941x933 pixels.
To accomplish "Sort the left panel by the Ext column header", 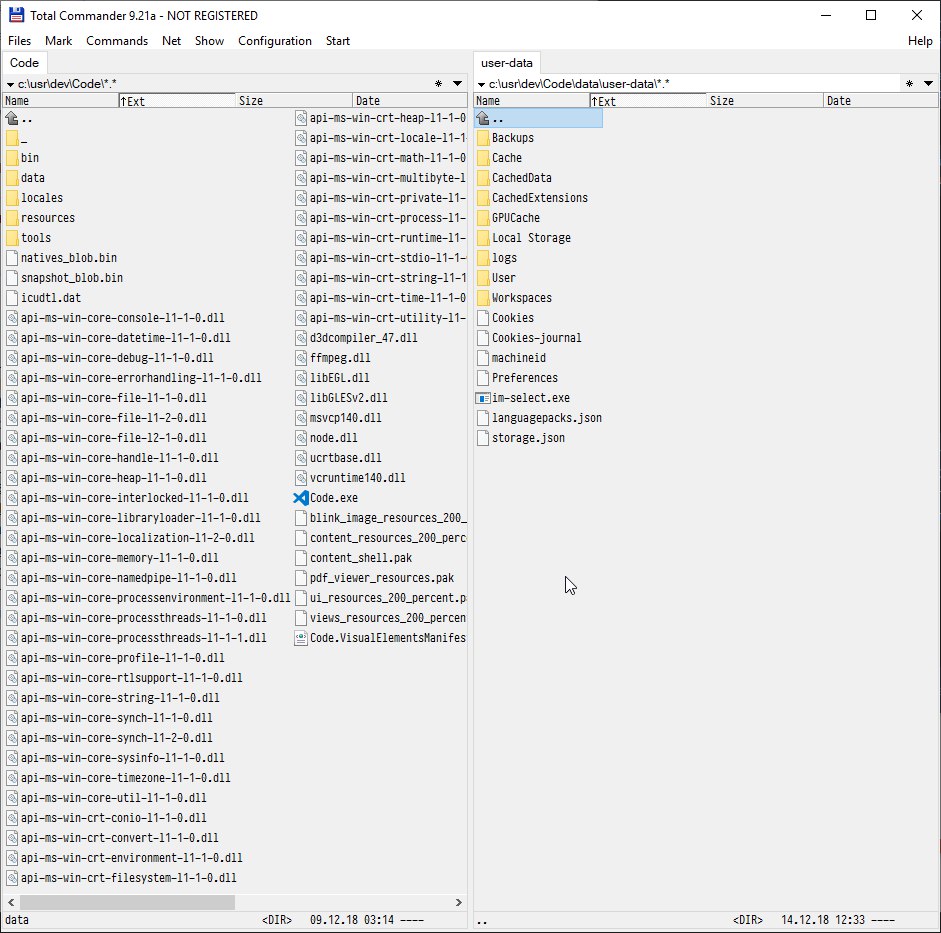I will point(177,101).
